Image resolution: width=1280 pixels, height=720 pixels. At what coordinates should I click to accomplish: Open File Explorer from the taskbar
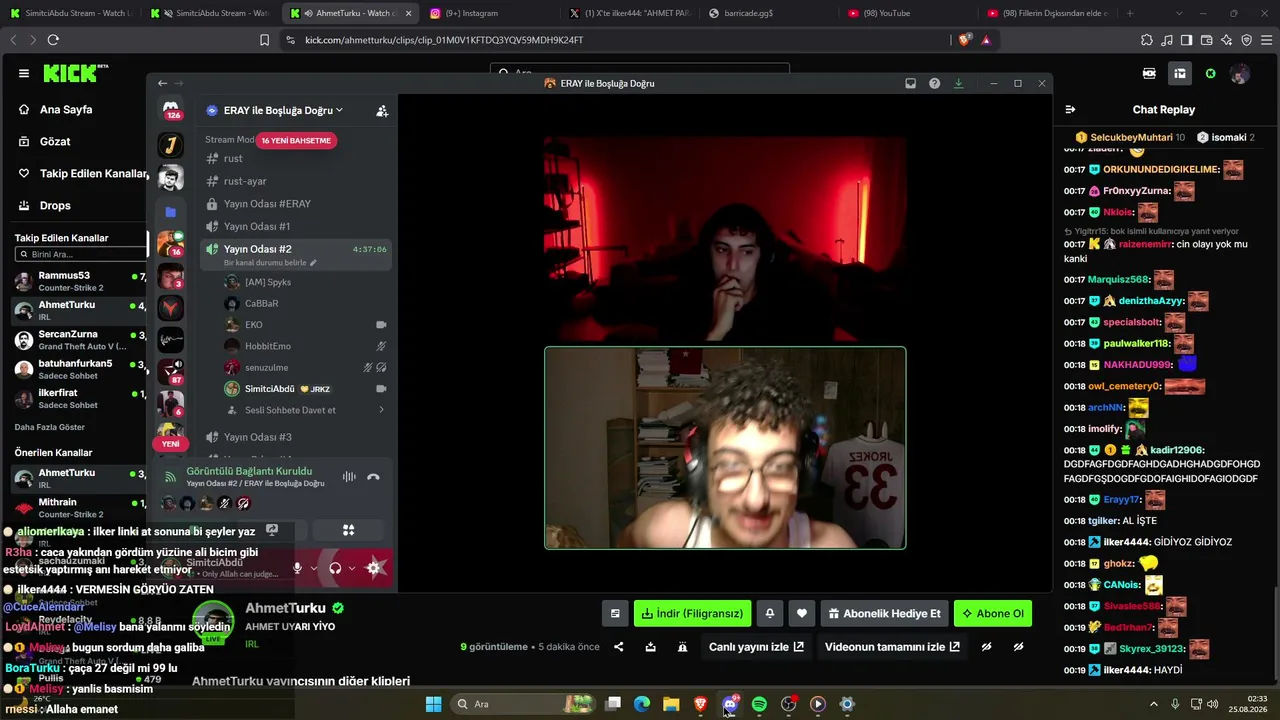671,704
